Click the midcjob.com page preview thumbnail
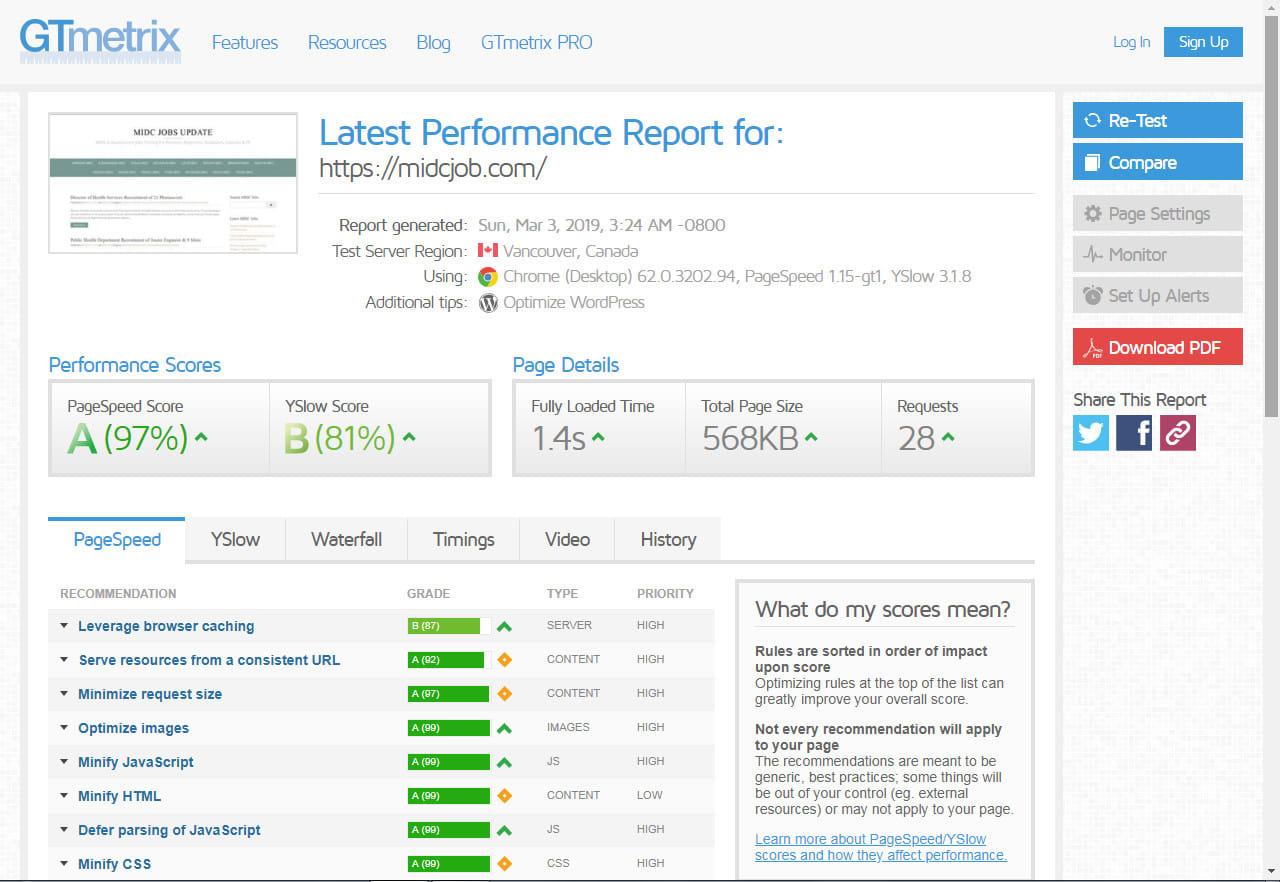The image size is (1280, 882). tap(172, 183)
